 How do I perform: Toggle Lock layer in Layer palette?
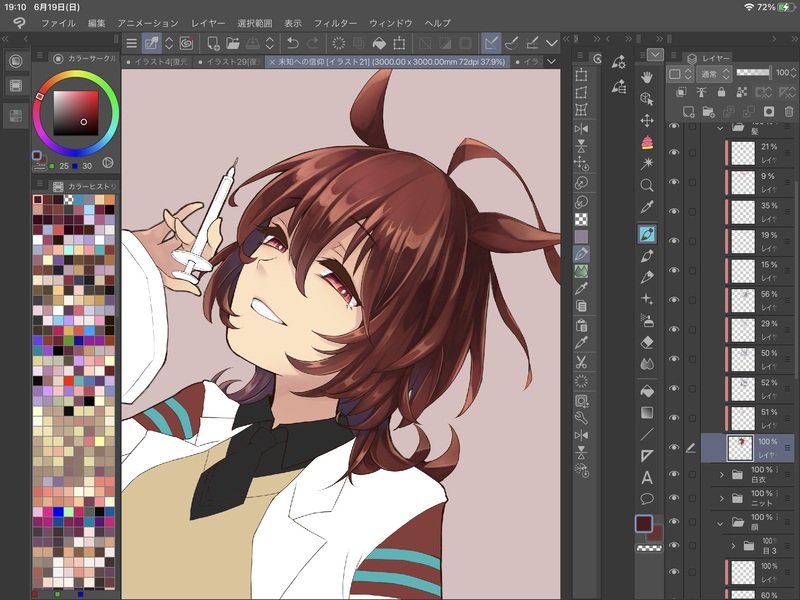point(721,92)
